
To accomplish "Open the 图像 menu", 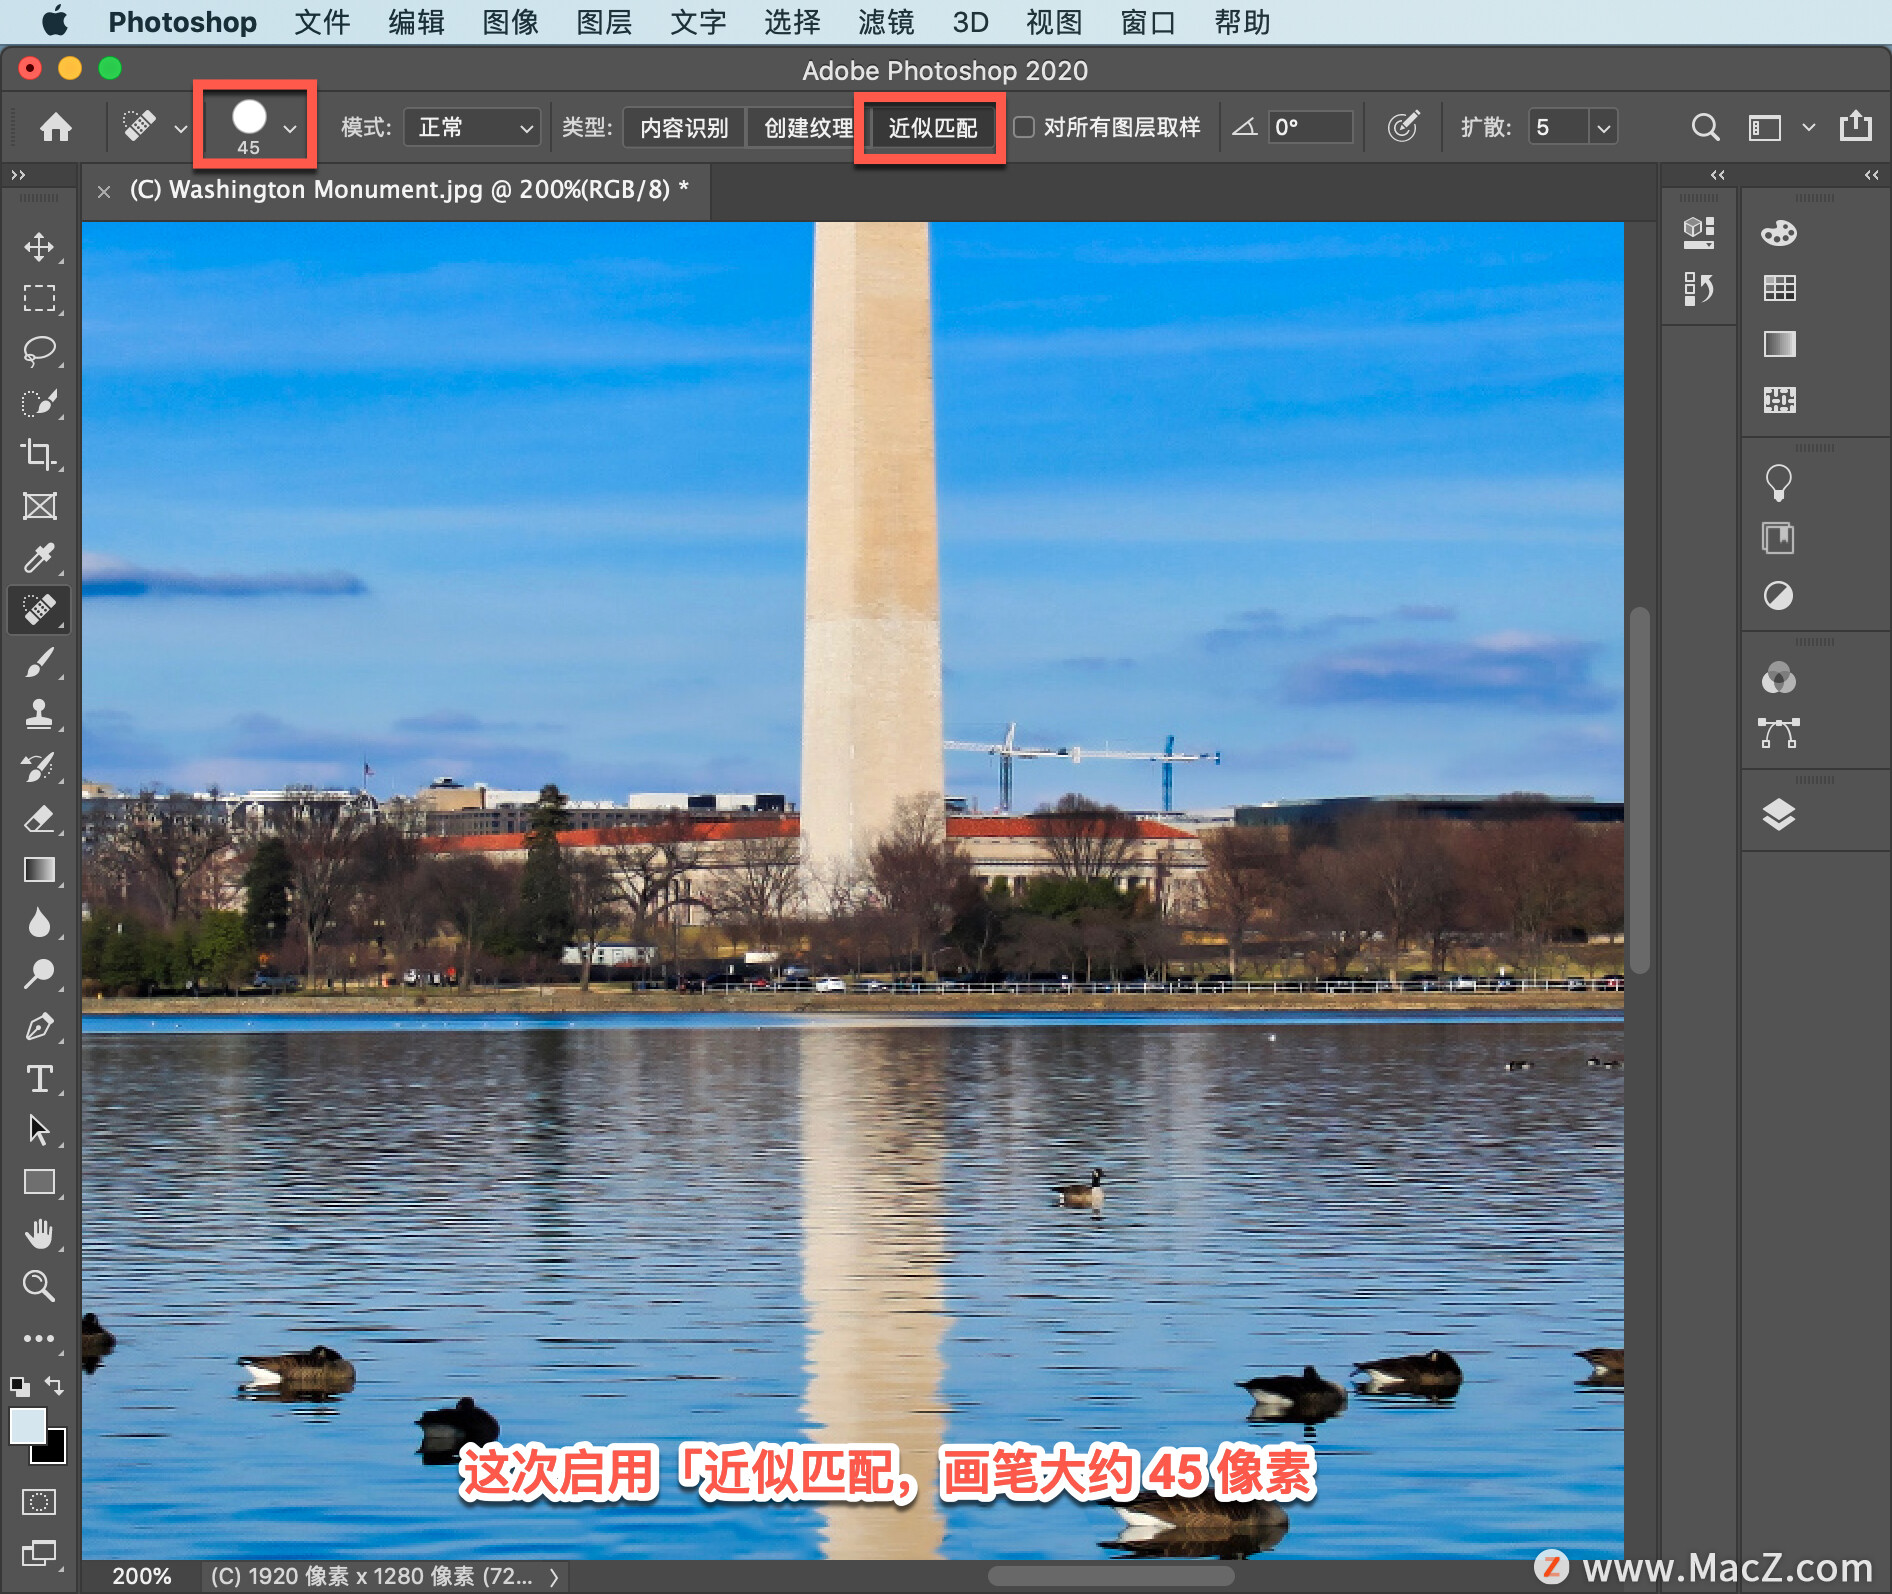I will pyautogui.click(x=510, y=22).
